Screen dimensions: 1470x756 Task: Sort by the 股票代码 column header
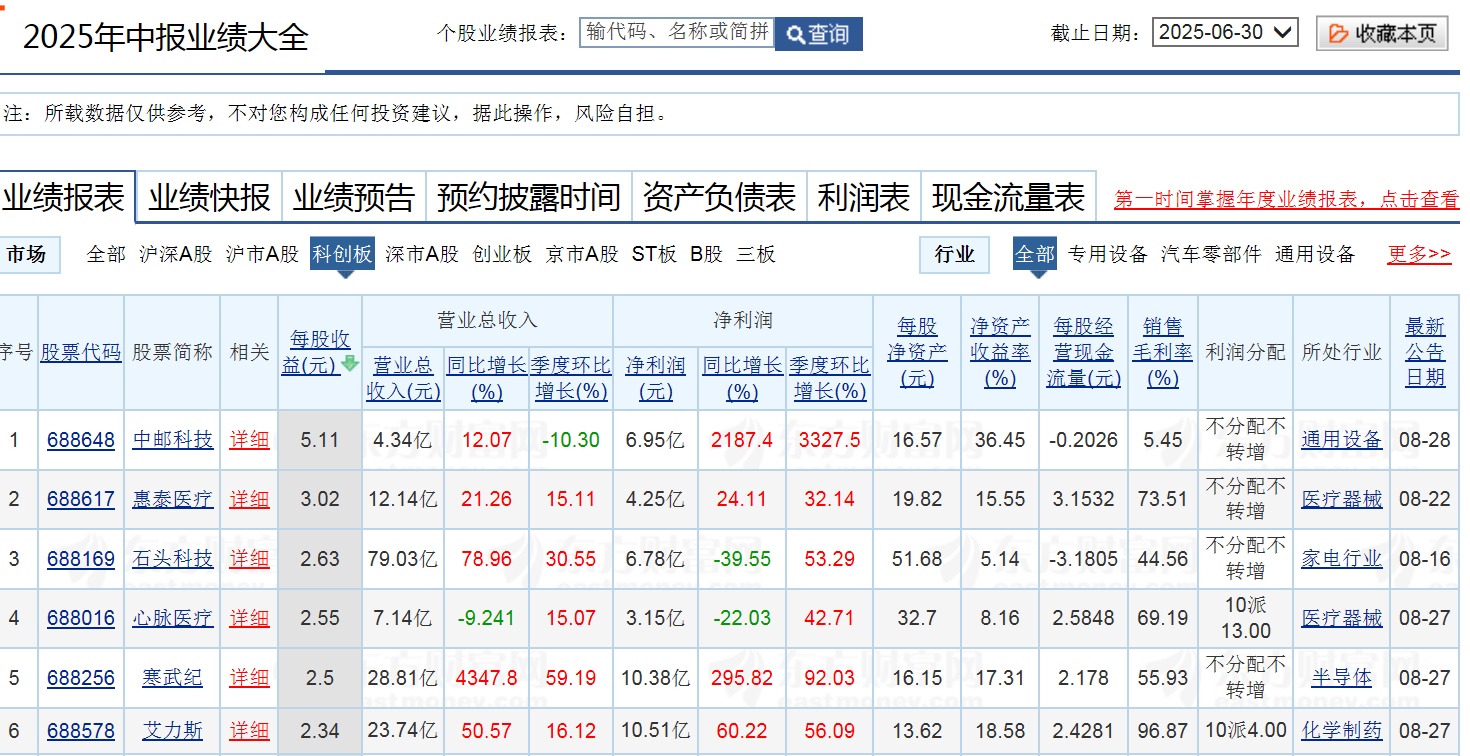81,352
